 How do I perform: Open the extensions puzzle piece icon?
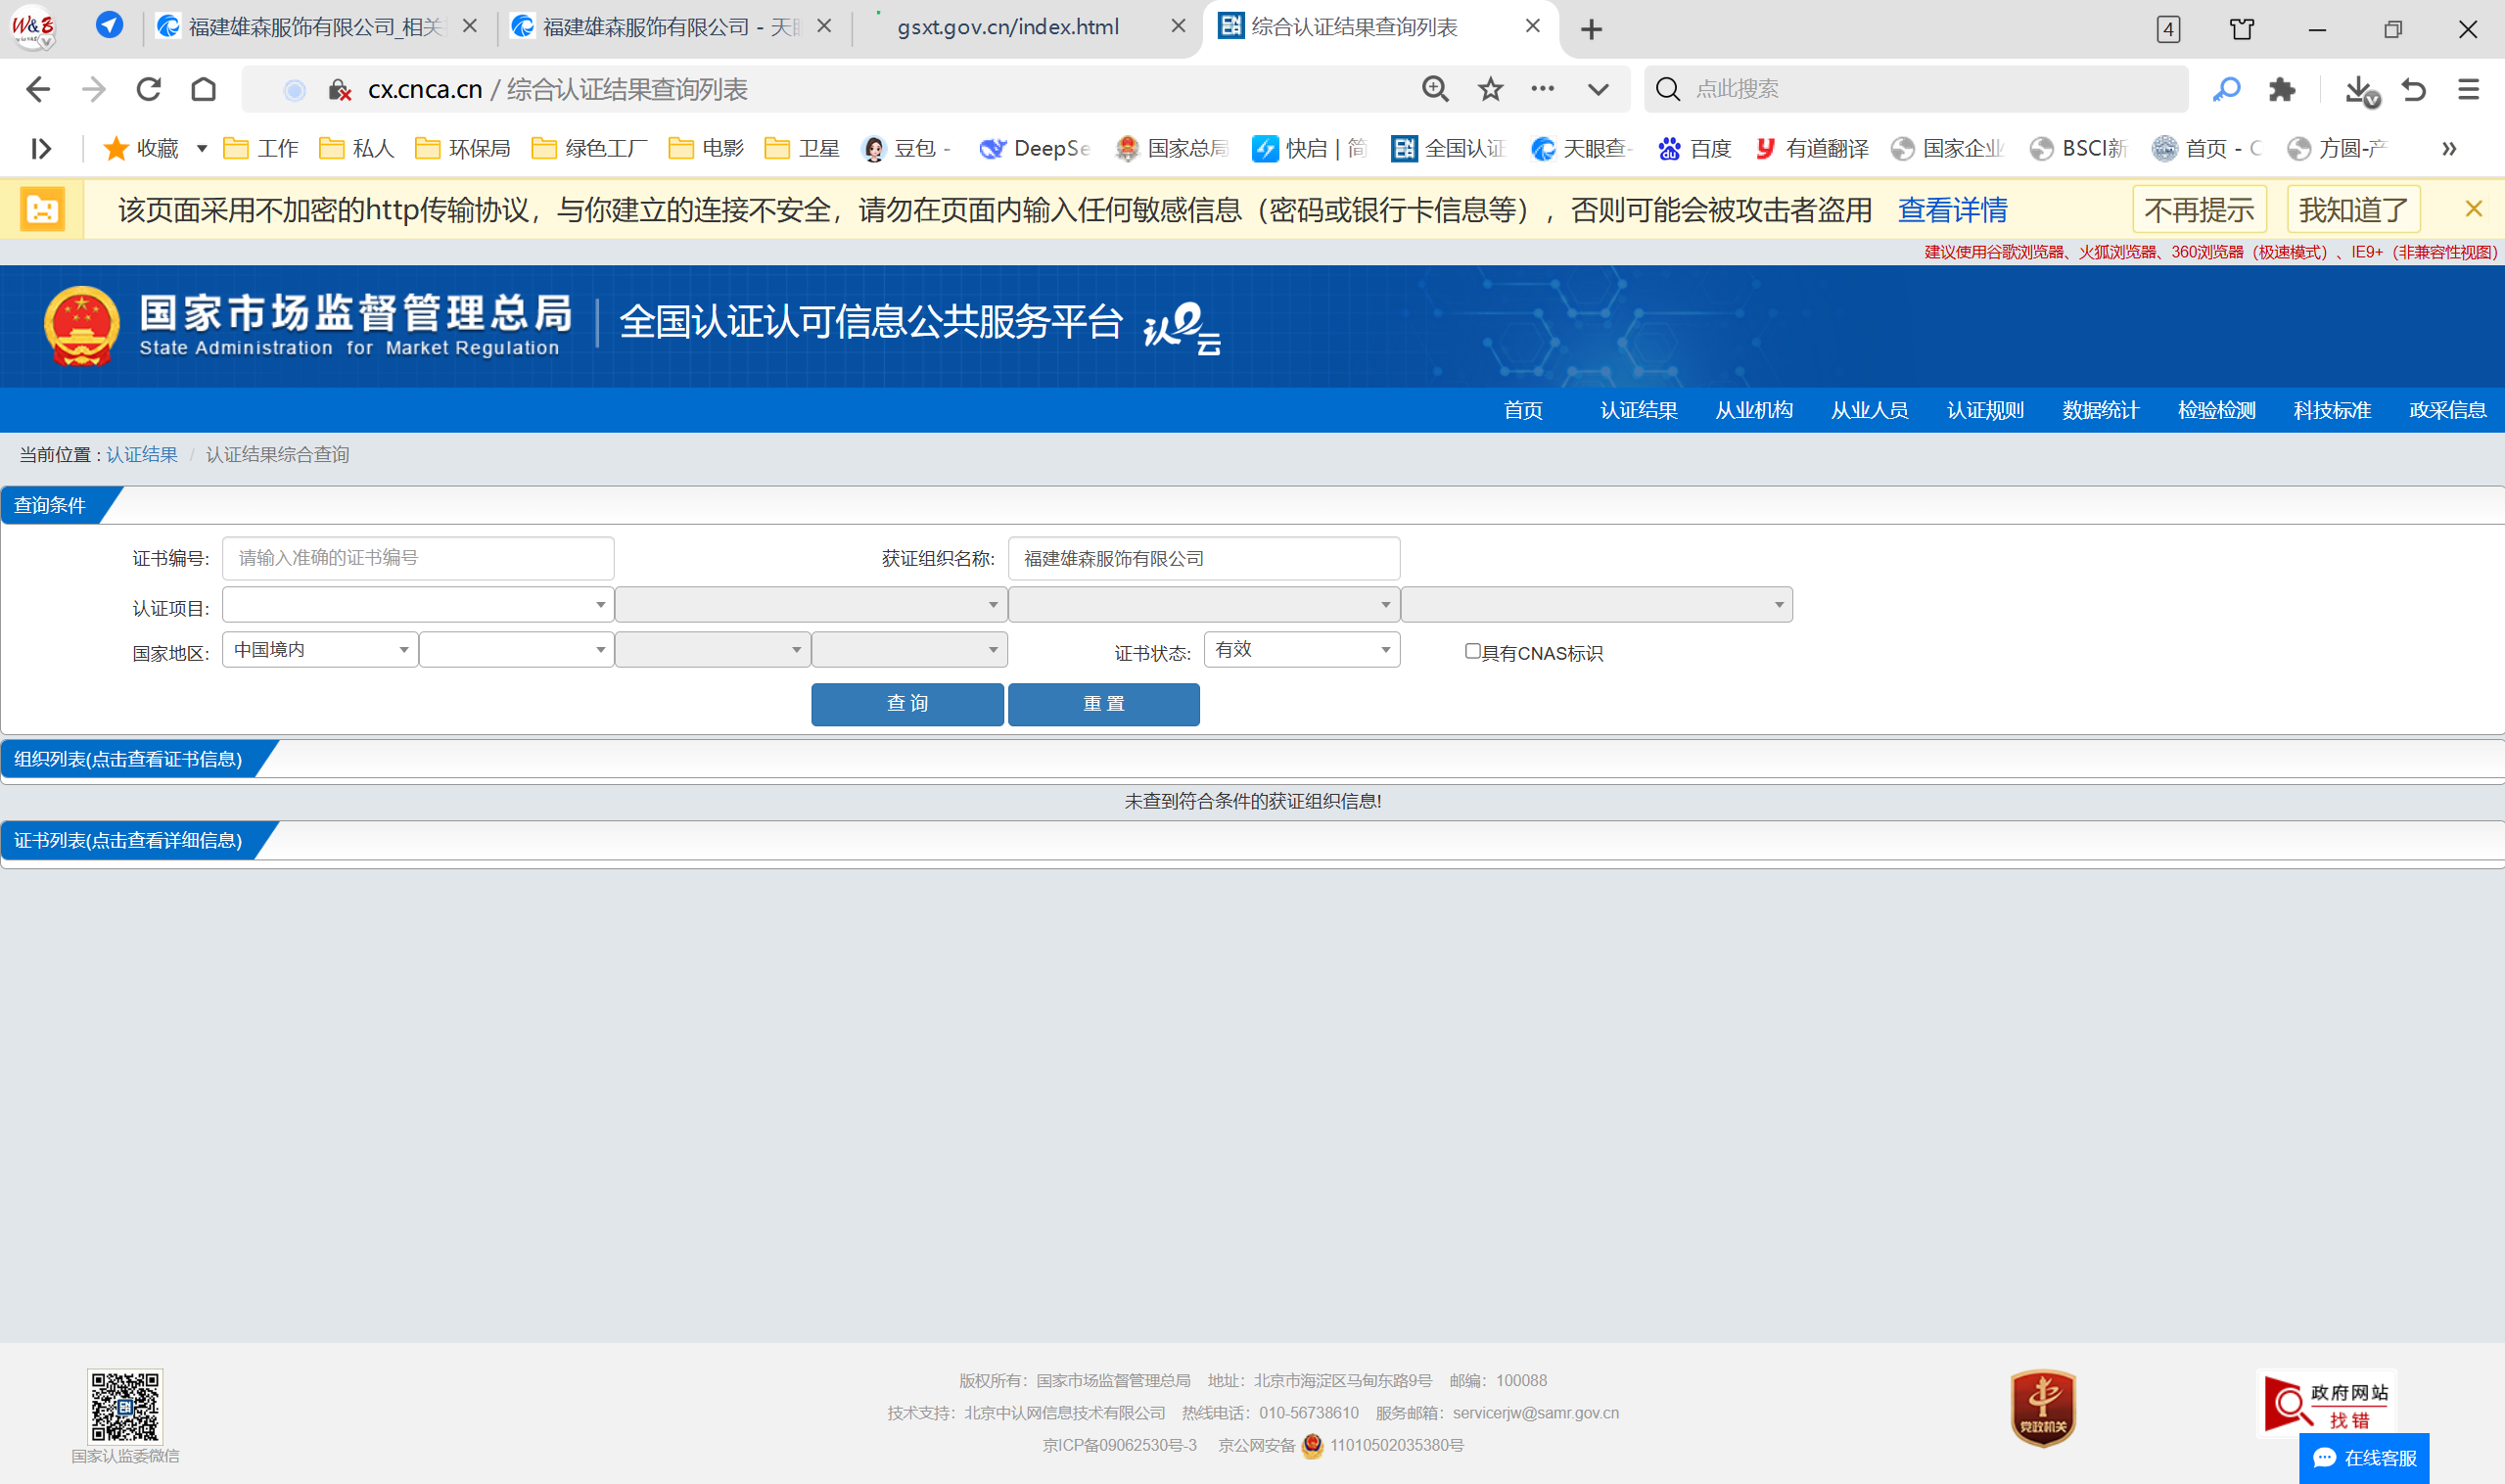point(2282,89)
